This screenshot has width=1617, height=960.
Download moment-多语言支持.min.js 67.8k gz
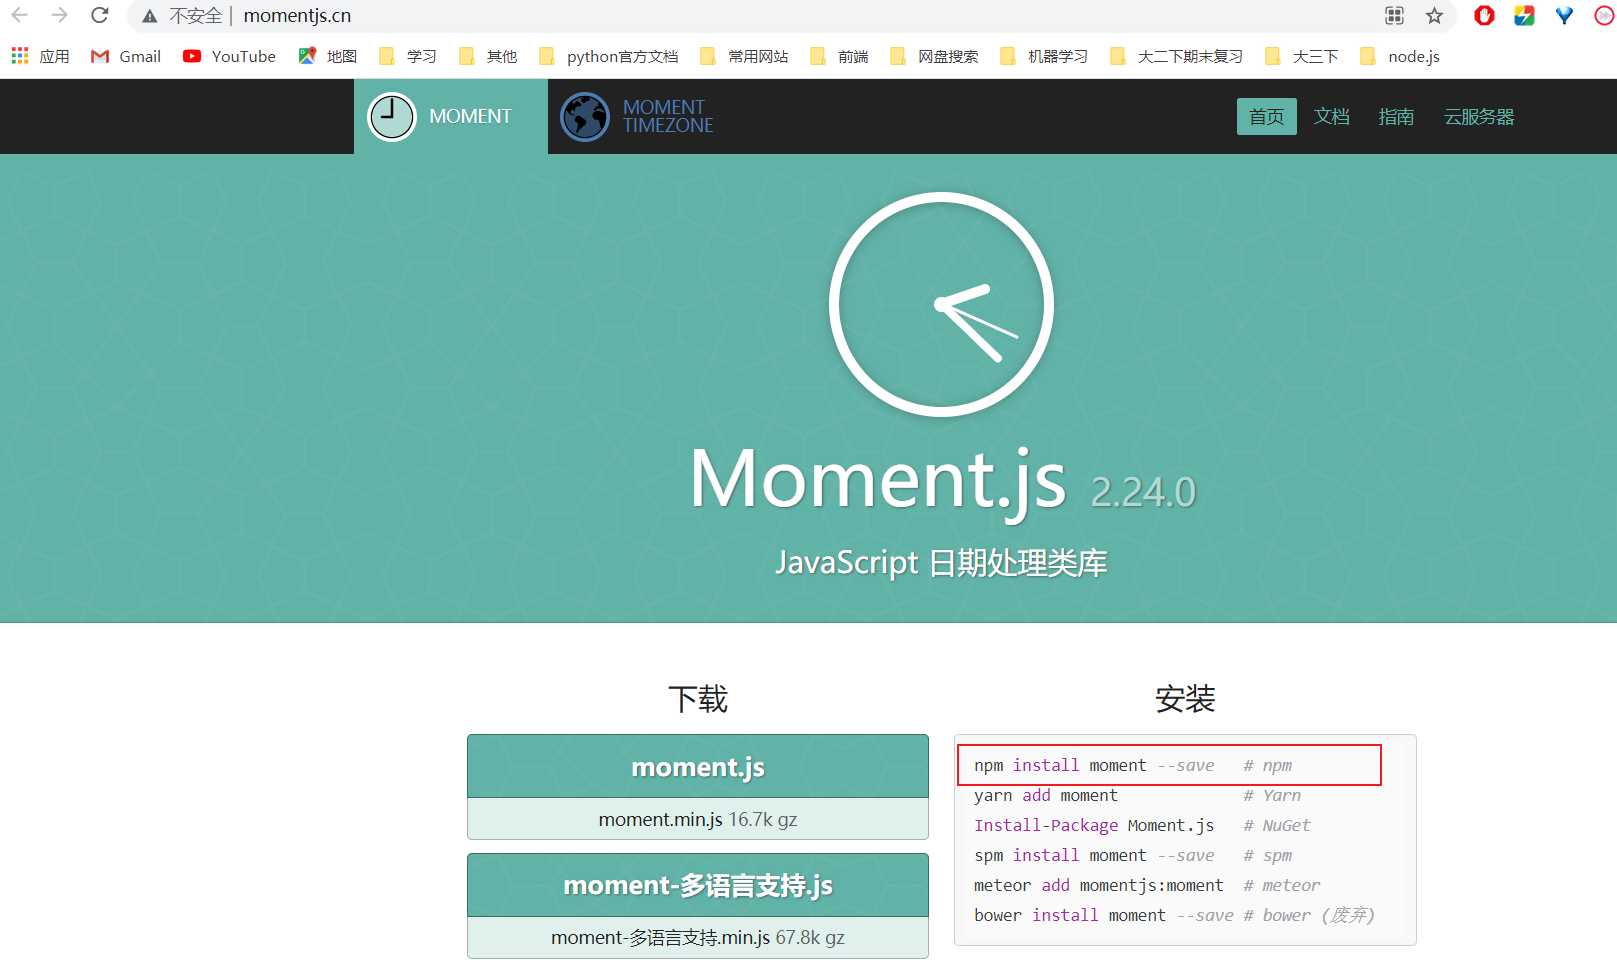(x=698, y=937)
